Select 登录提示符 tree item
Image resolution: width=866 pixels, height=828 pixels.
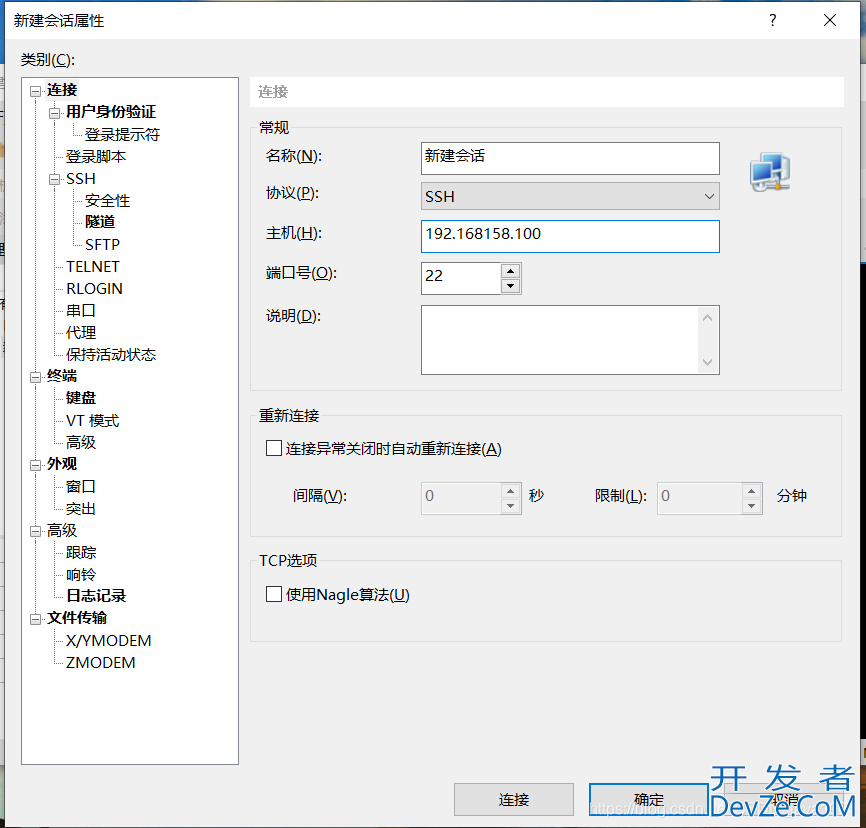click(122, 135)
